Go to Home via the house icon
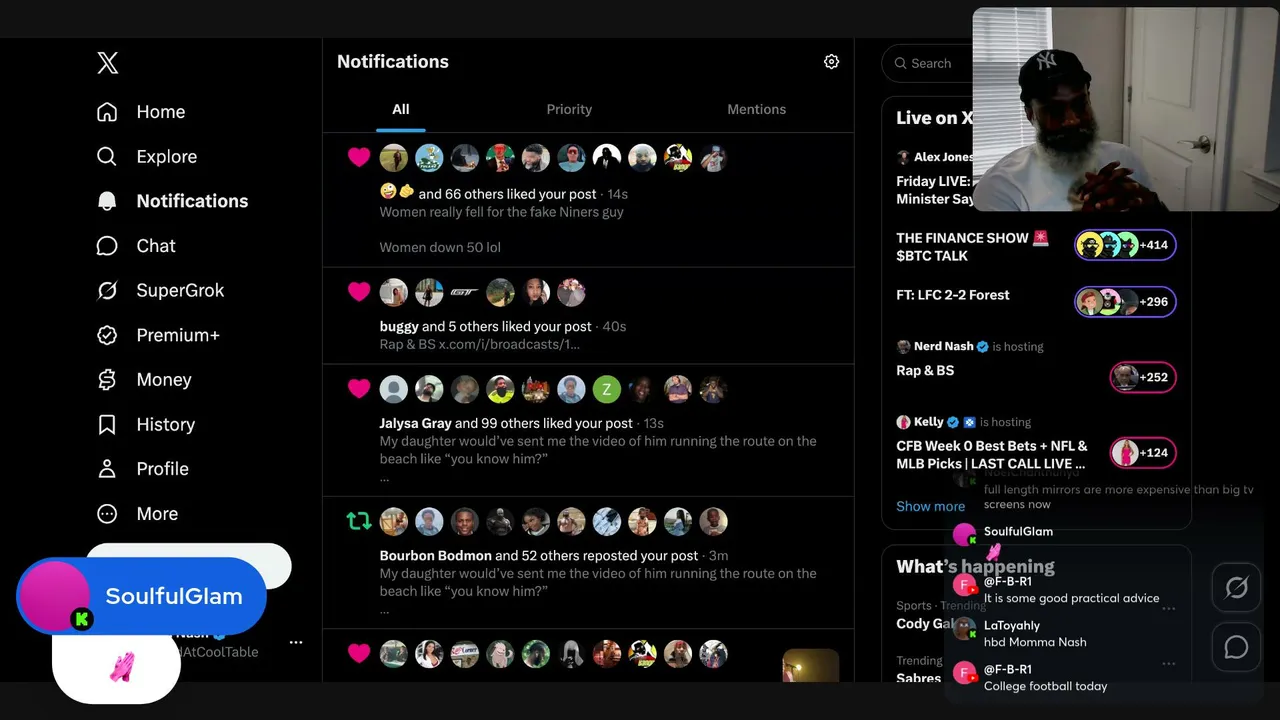 tap(107, 112)
